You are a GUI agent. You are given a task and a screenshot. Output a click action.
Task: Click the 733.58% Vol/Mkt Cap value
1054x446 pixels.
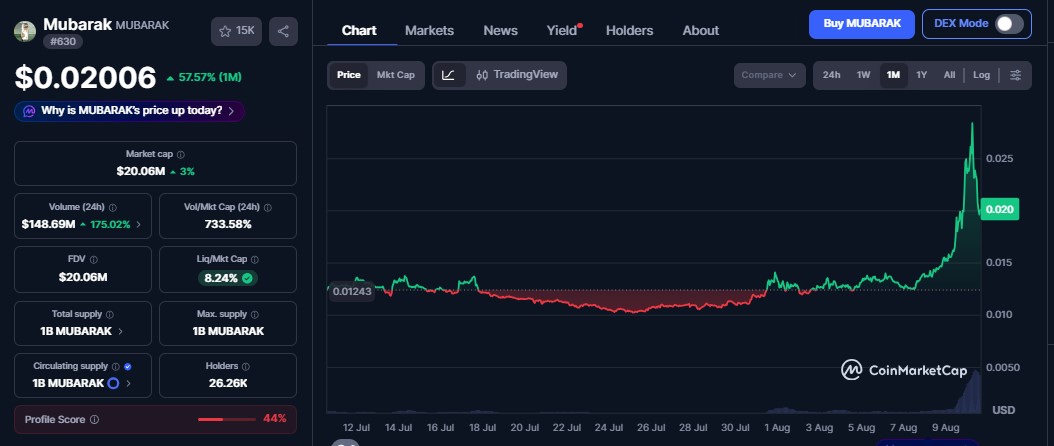[228, 224]
